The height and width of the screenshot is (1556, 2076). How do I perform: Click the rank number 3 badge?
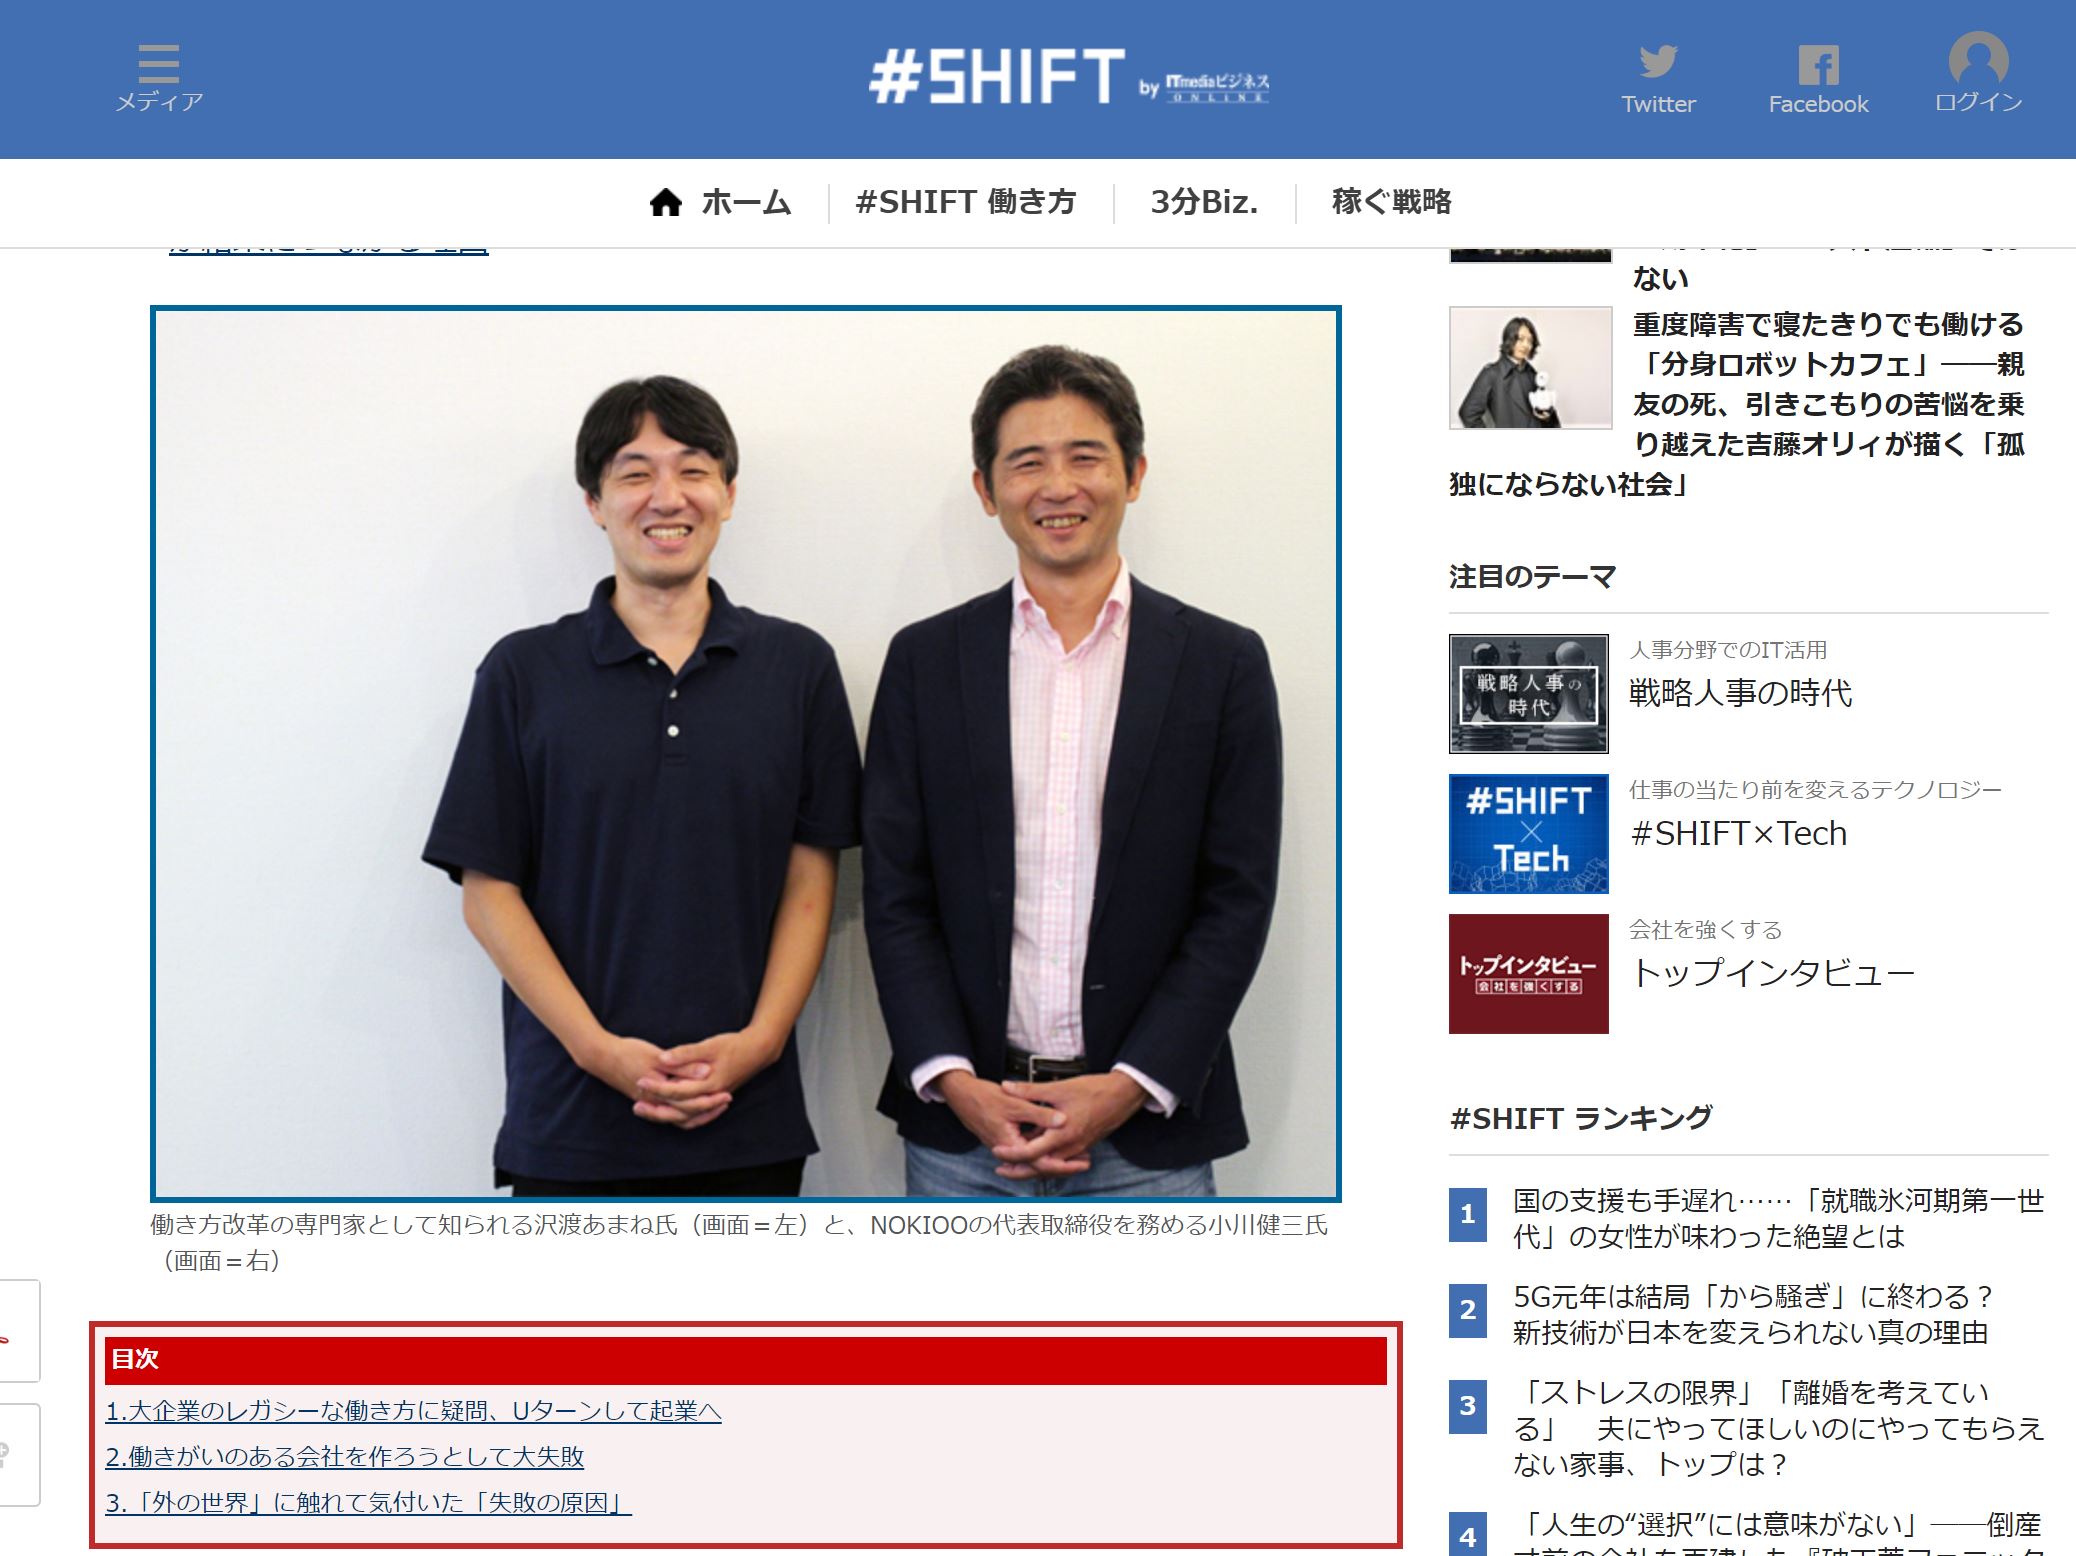point(1467,1406)
